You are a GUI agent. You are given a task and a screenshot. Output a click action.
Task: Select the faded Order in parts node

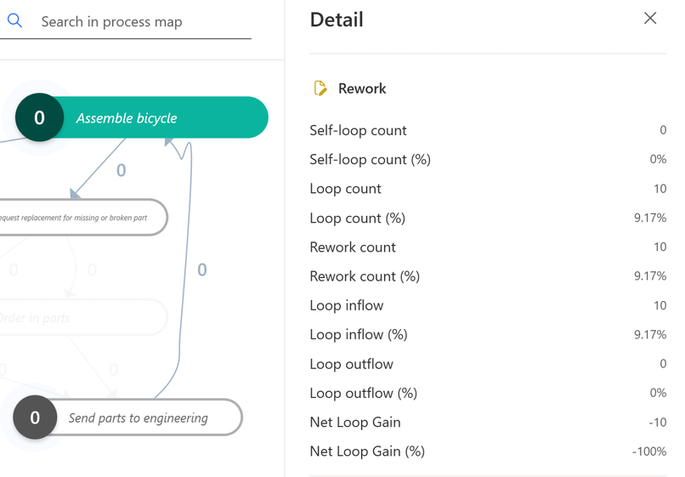point(83,318)
